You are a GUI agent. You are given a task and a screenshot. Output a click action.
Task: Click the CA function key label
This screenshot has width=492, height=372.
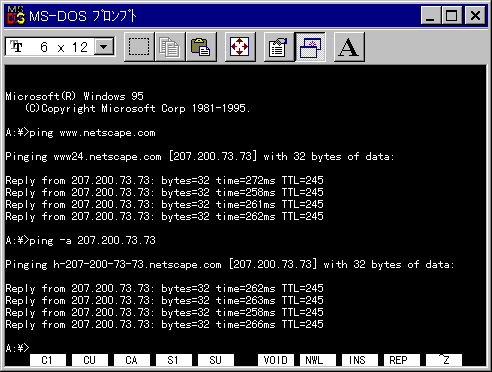tap(131, 360)
